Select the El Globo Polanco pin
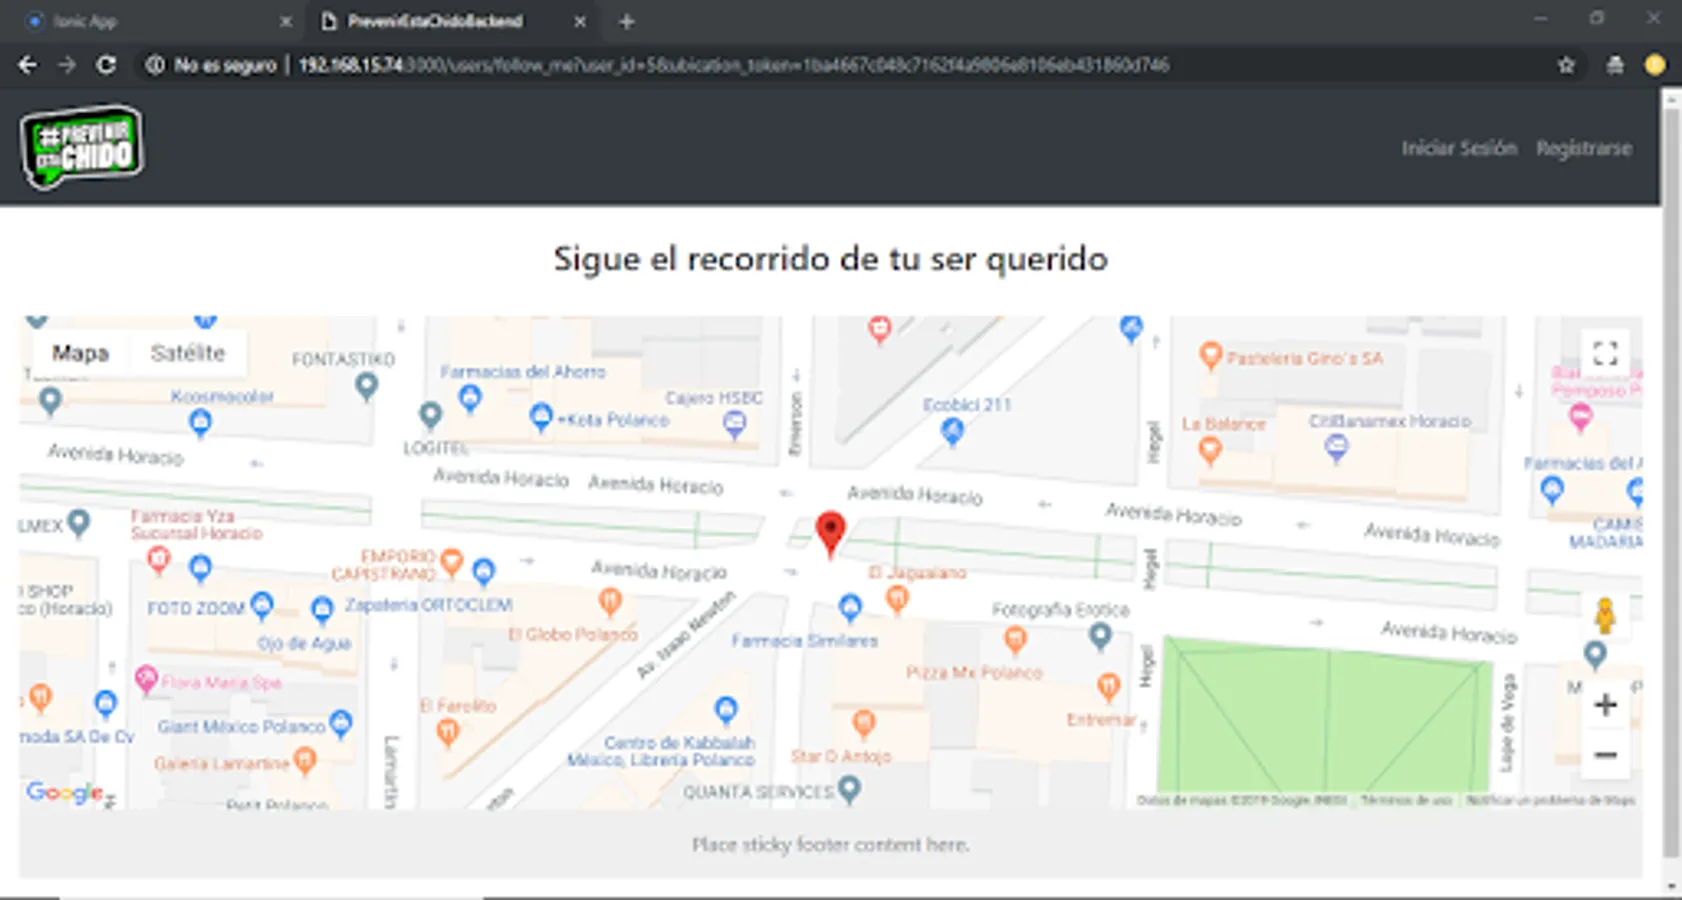 click(x=609, y=601)
